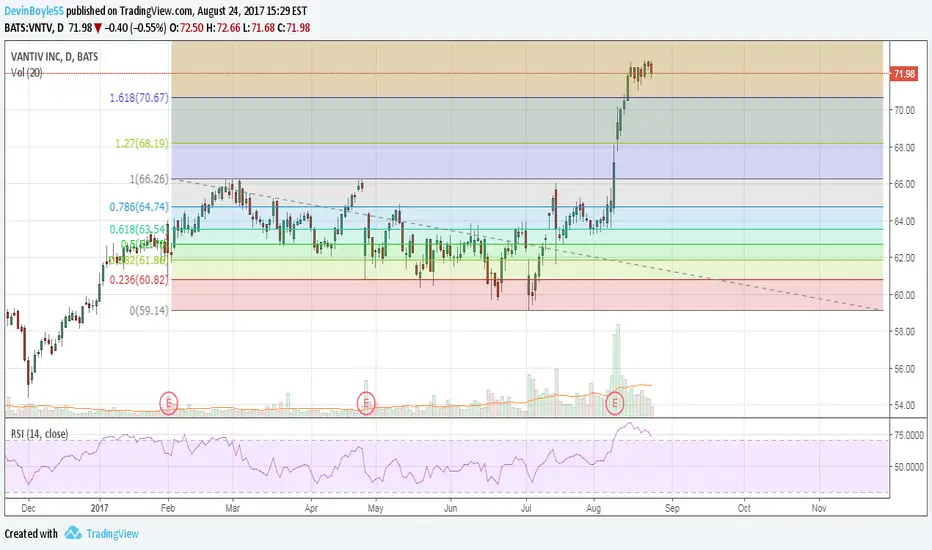The width and height of the screenshot is (932, 550).
Task: Click the Created with text at bottom
Action: tap(31, 533)
